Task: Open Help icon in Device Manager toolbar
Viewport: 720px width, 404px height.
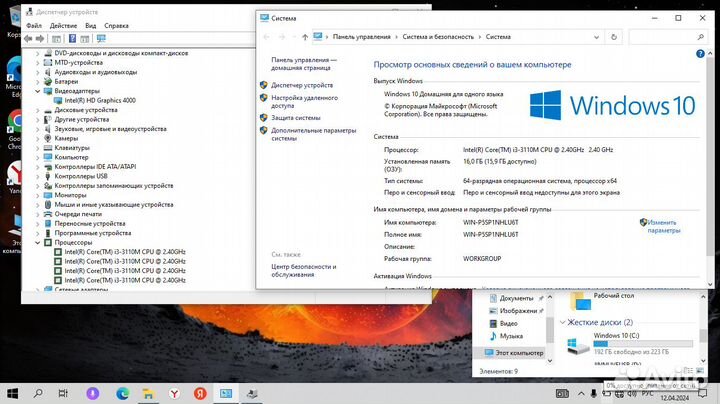Action: point(72,39)
